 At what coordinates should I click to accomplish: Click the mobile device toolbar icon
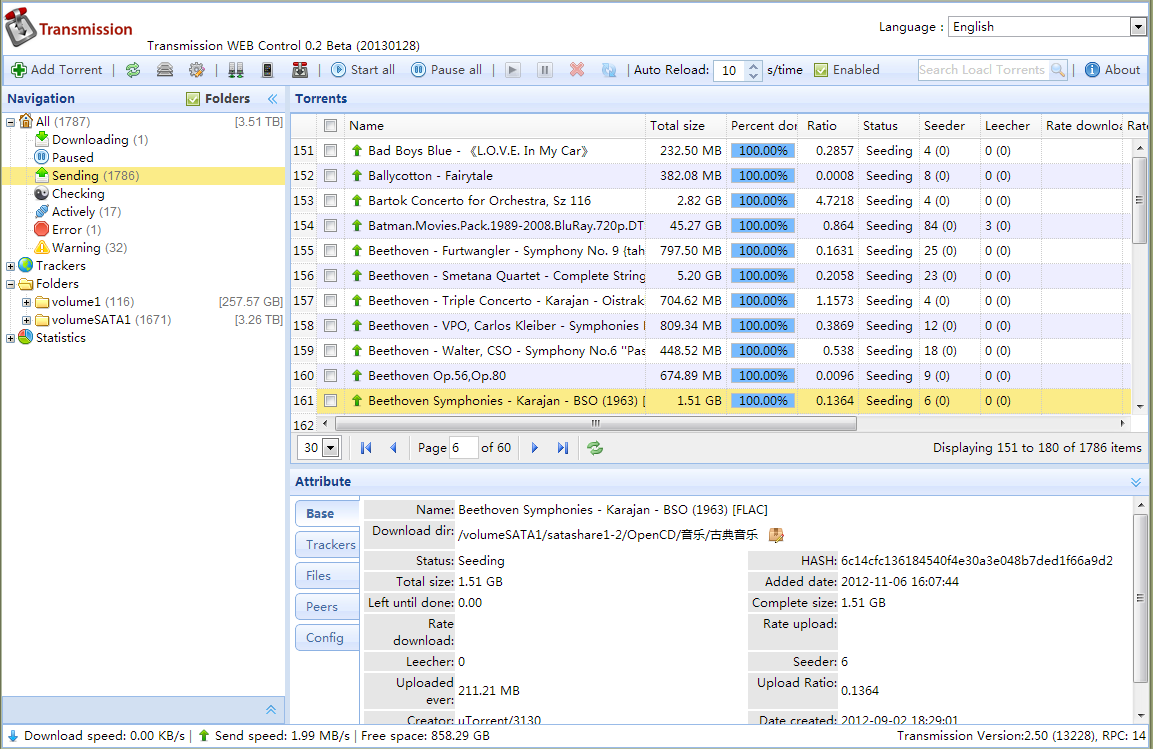click(268, 70)
